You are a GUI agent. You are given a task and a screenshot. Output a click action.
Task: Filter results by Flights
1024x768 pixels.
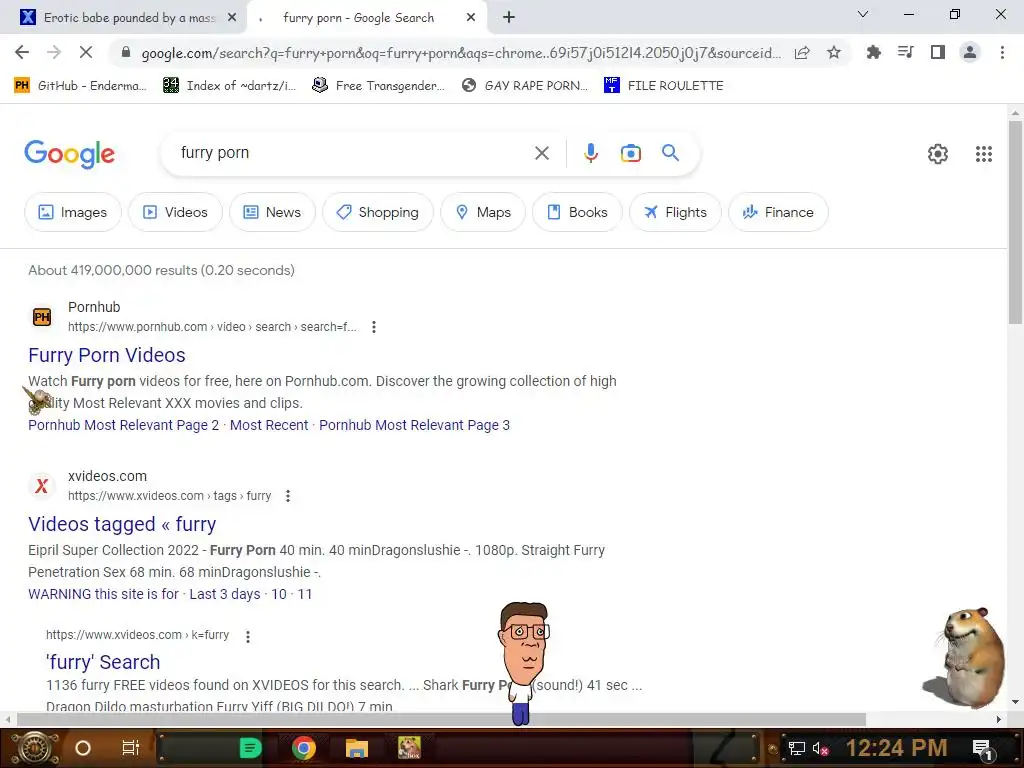click(676, 212)
